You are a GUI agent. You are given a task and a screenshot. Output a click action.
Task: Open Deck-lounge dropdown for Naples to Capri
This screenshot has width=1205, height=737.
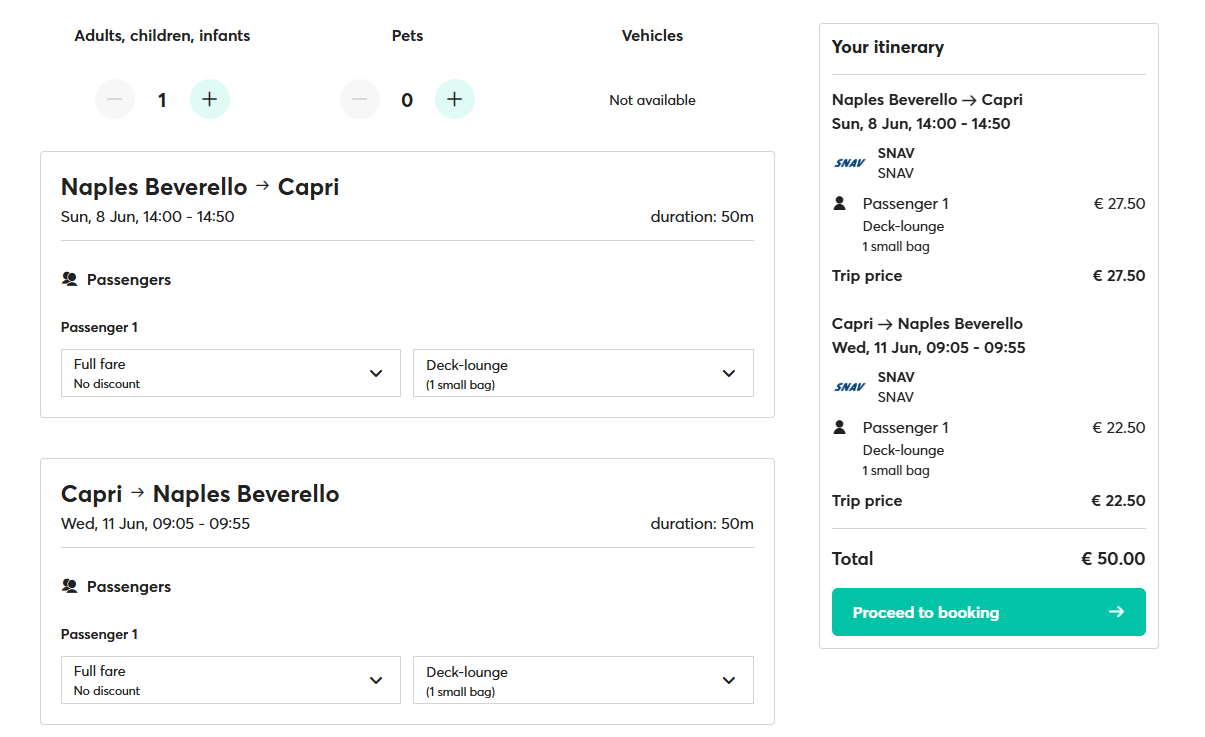click(583, 373)
